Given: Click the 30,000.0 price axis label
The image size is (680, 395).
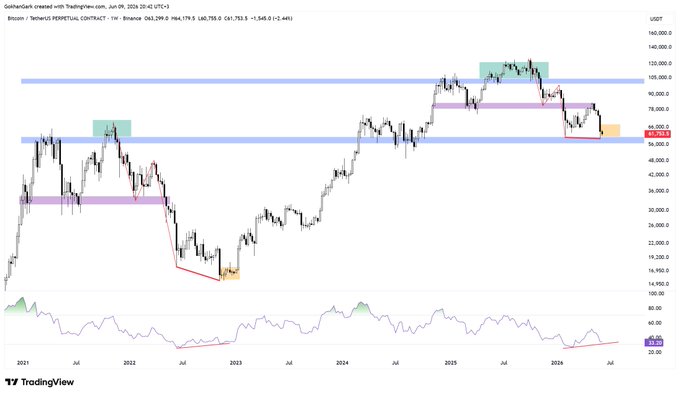Looking at the screenshot, I should click(660, 210).
